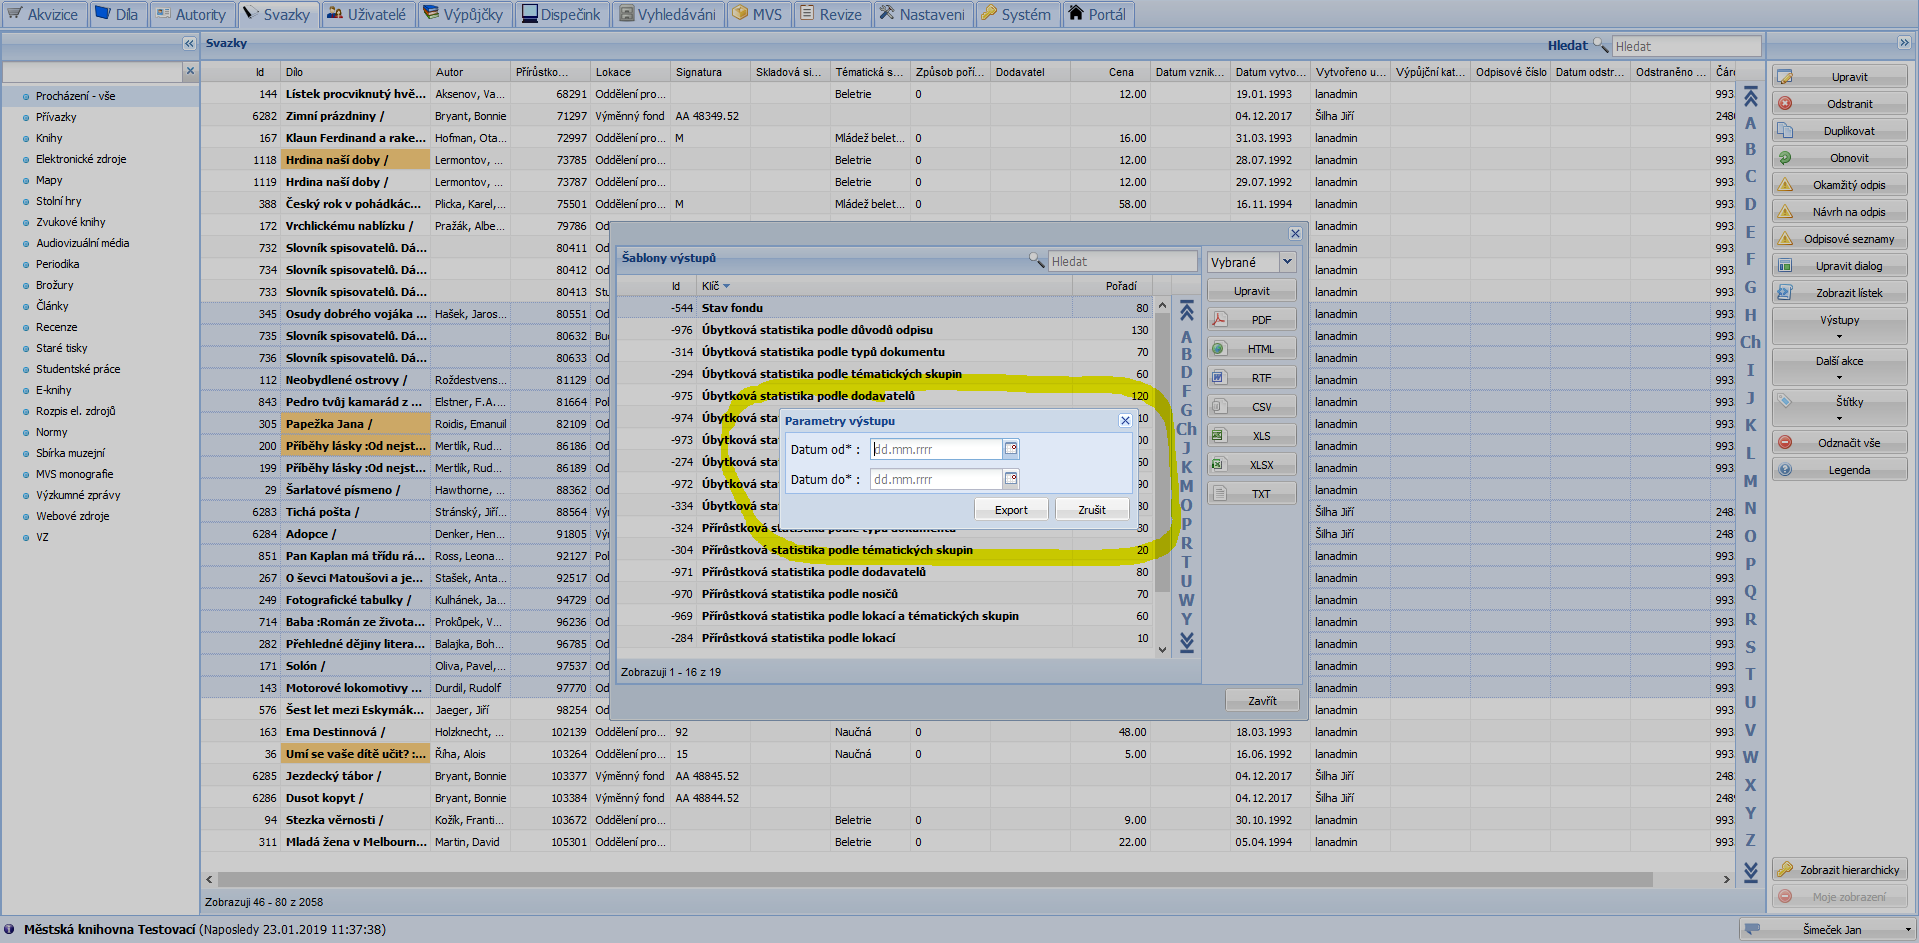The image size is (1919, 943).
Task: Click Upravit in Šablony výstupů window
Action: [x=1251, y=291]
